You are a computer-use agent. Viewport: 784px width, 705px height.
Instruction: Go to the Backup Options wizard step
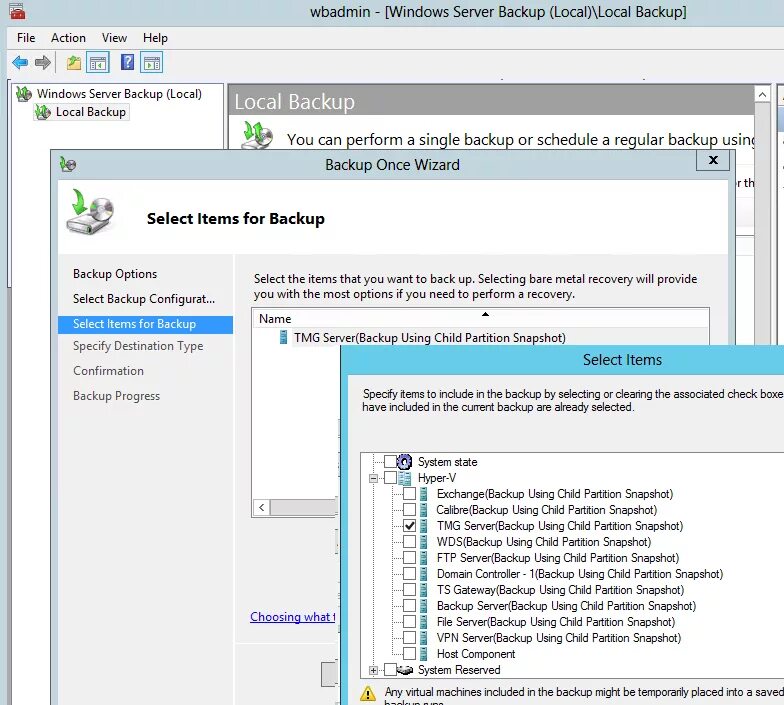(115, 274)
